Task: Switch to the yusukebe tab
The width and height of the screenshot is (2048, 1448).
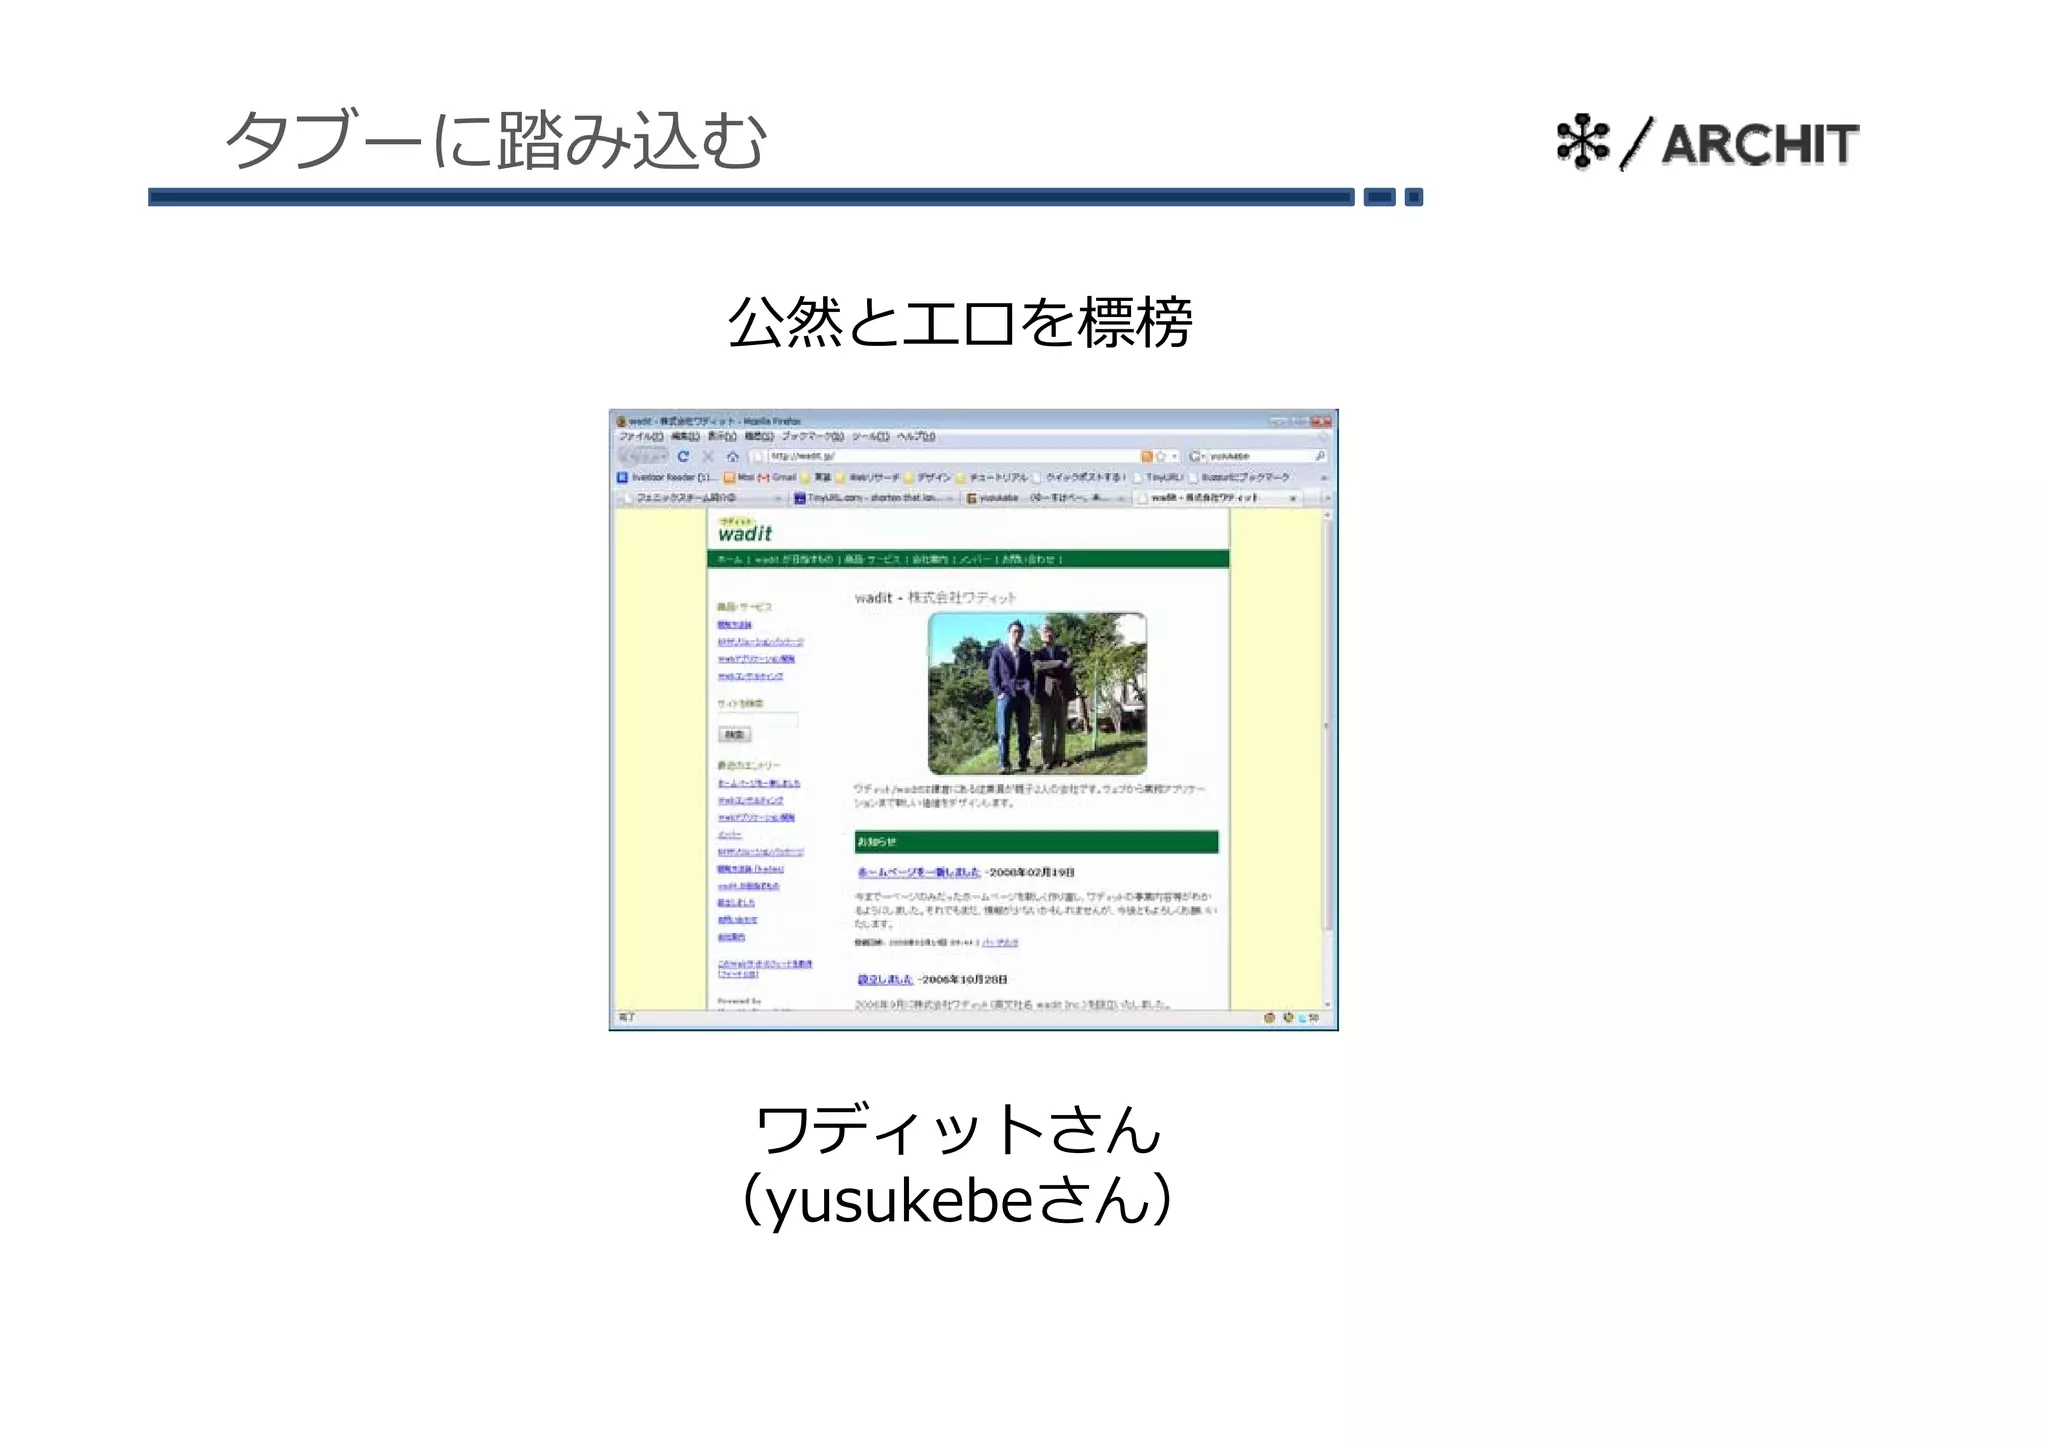Action: point(1048,497)
